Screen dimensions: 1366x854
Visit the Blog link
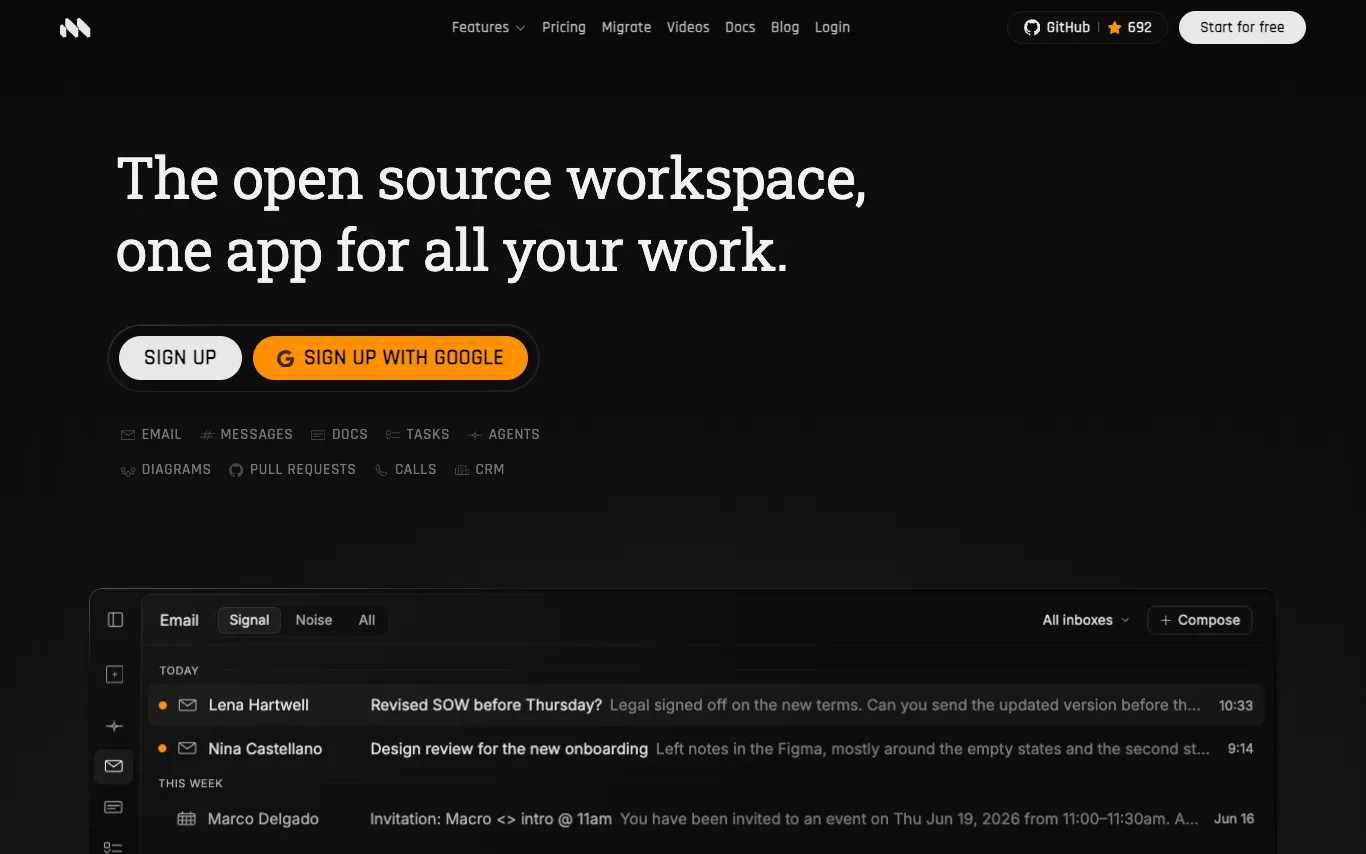(785, 27)
